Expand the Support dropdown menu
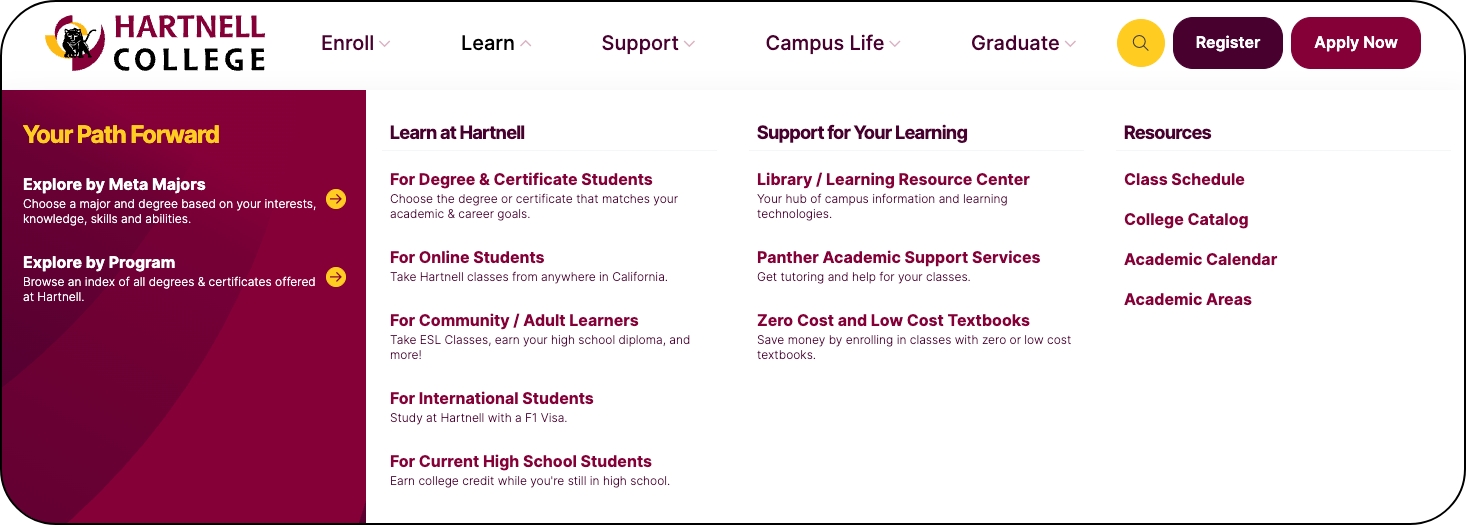Image resolution: width=1466 pixels, height=525 pixels. [x=647, y=43]
